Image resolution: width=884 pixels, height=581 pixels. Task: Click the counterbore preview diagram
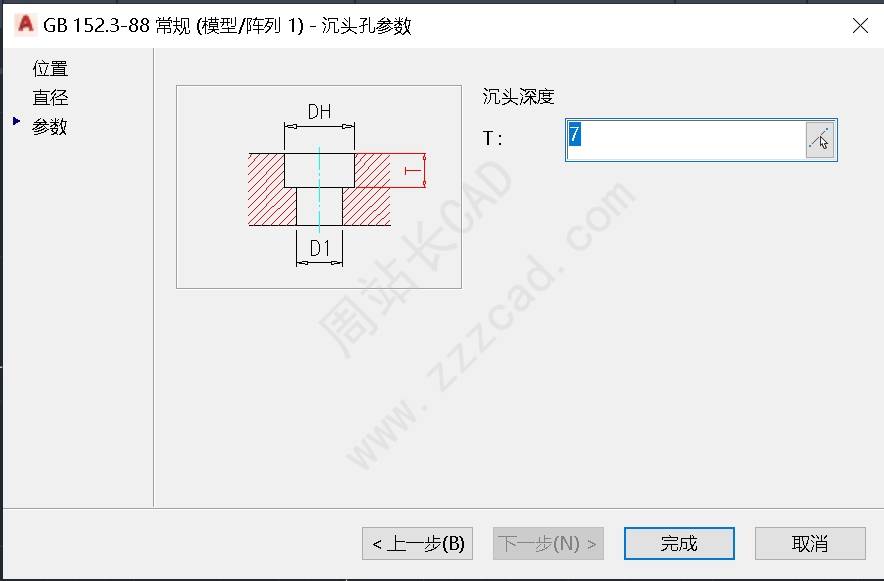click(319, 187)
